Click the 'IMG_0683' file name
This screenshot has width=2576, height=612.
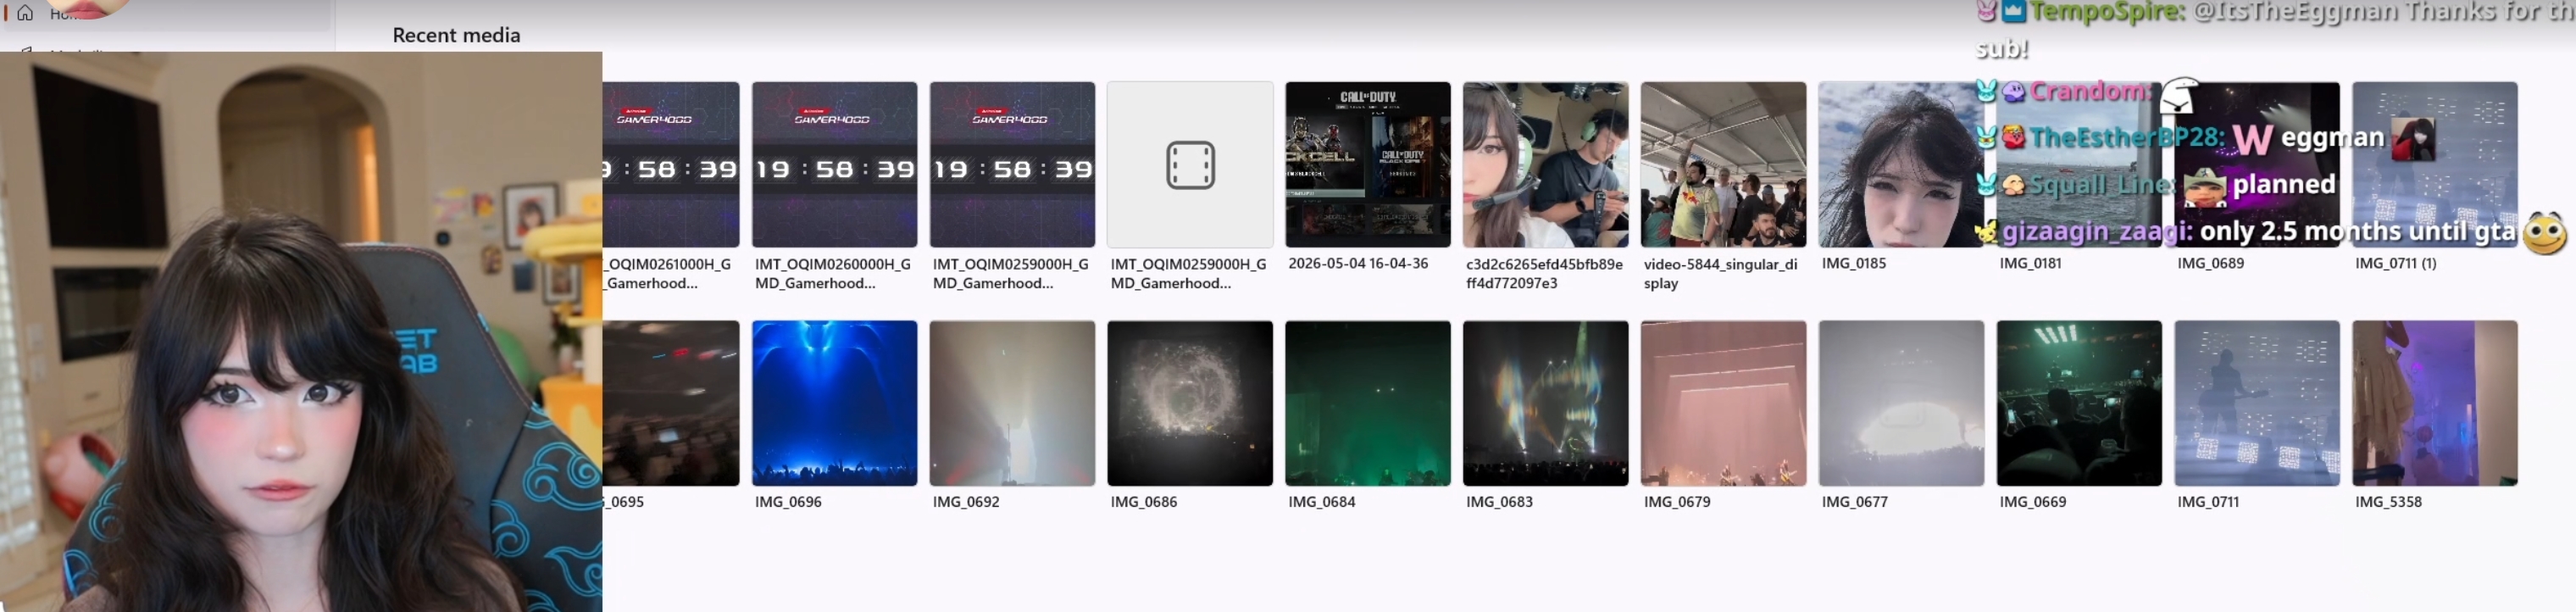(1499, 502)
